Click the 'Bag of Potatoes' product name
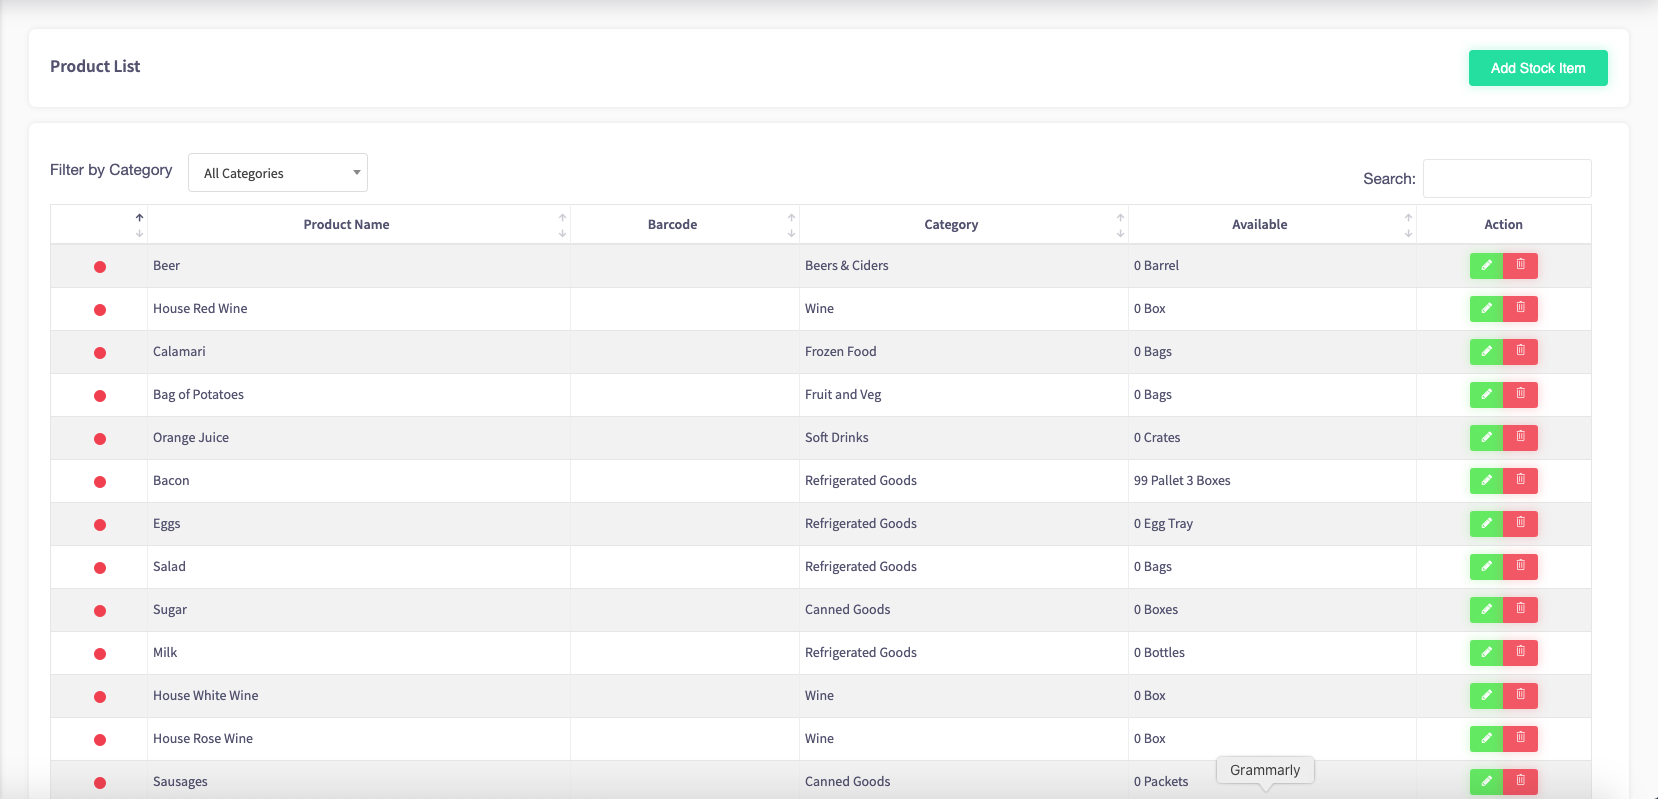 pos(198,394)
